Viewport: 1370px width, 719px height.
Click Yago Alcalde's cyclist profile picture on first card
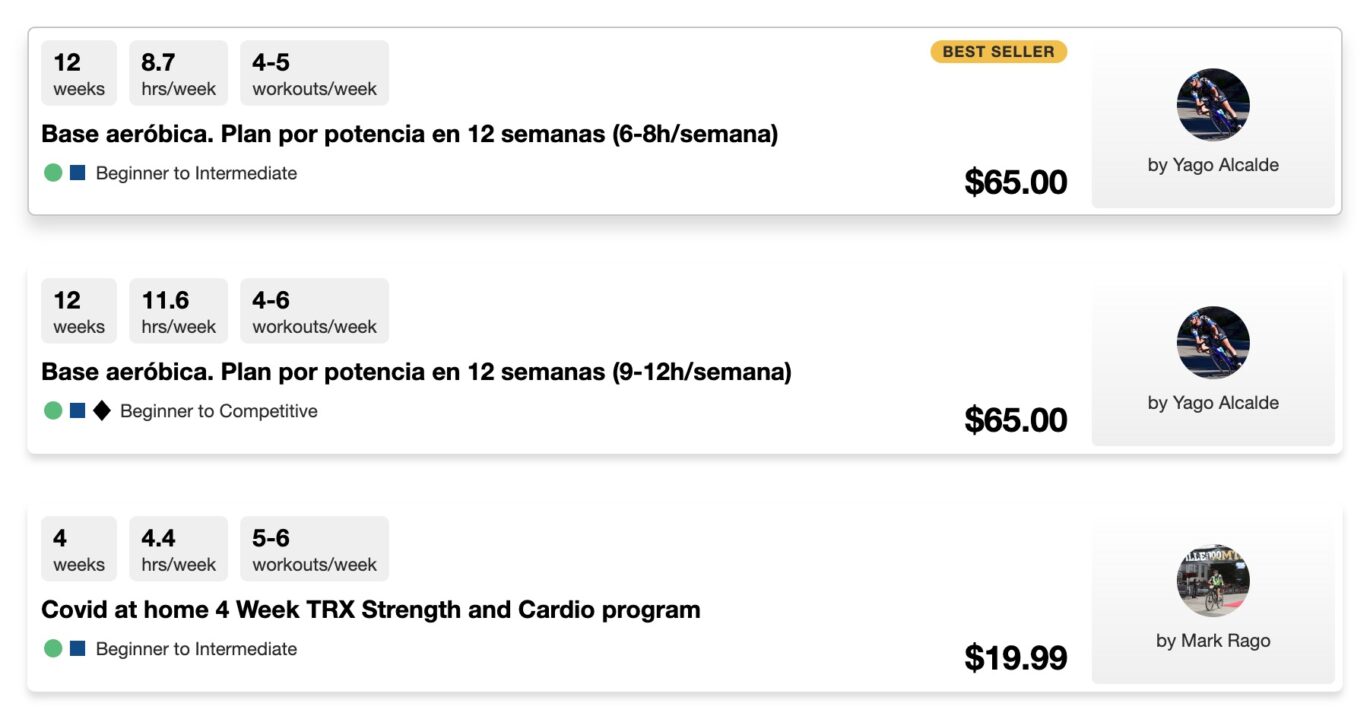click(x=1213, y=104)
